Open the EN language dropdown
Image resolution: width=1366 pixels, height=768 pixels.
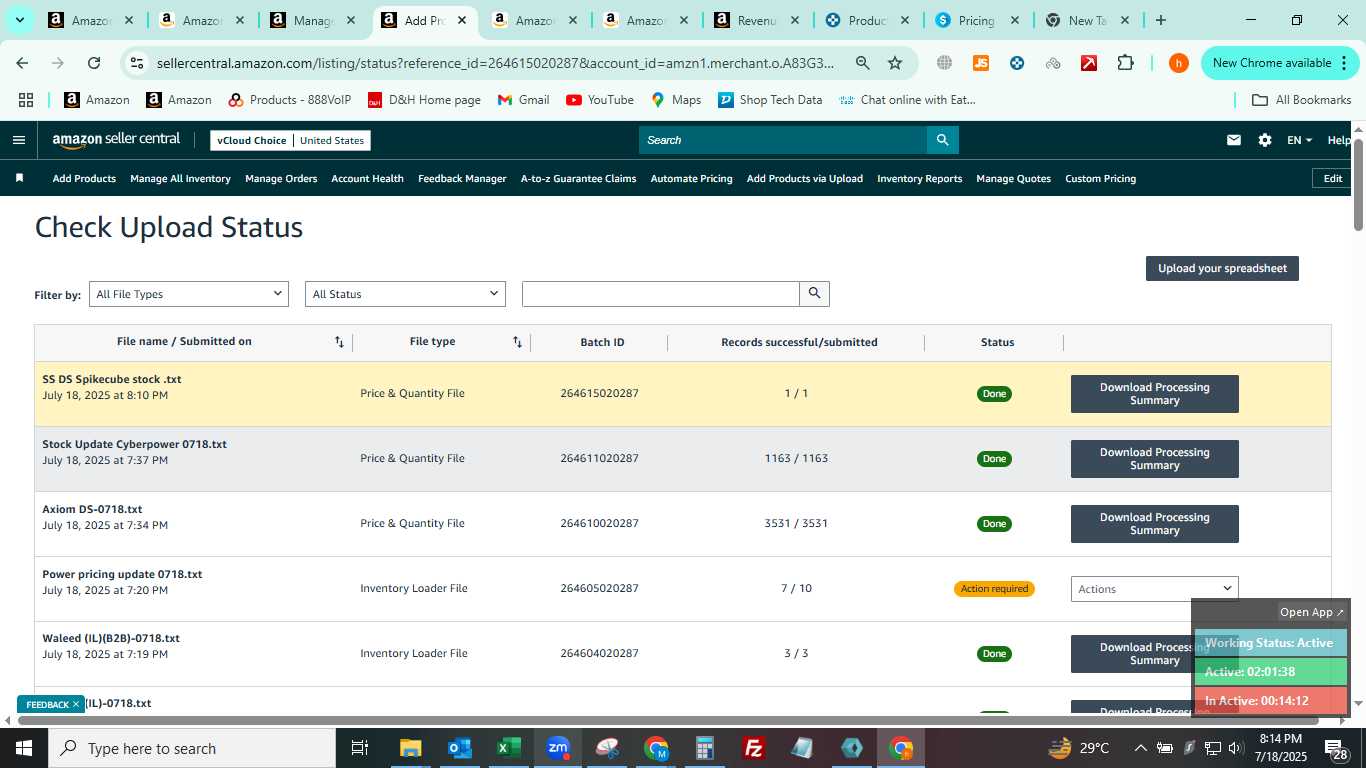1299,140
